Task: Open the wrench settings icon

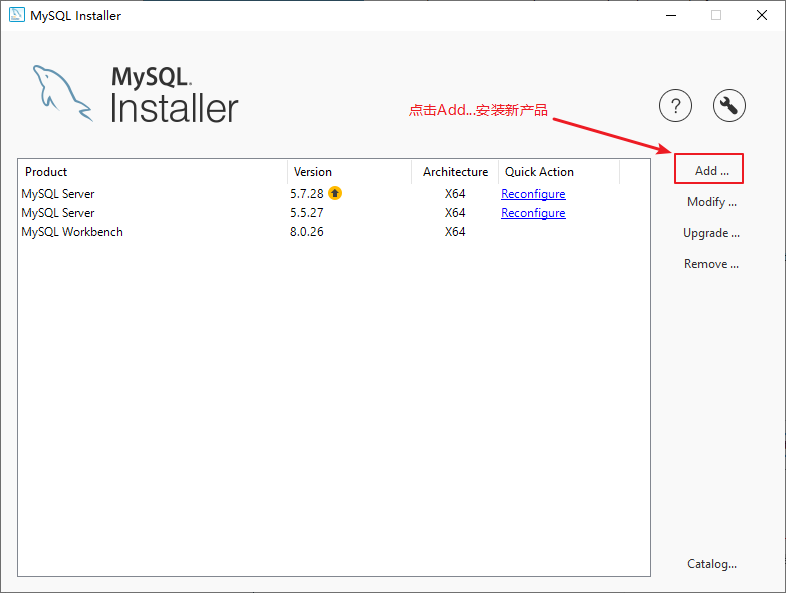Action: 729,106
